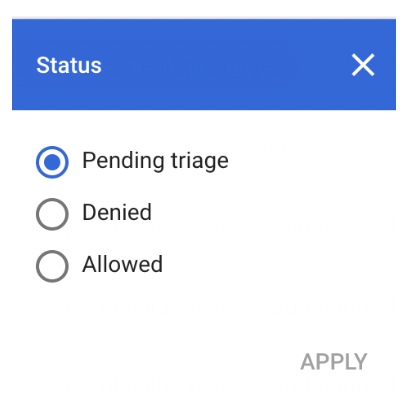Dismiss the dialog using the X icon
418x408 pixels.
click(x=363, y=65)
